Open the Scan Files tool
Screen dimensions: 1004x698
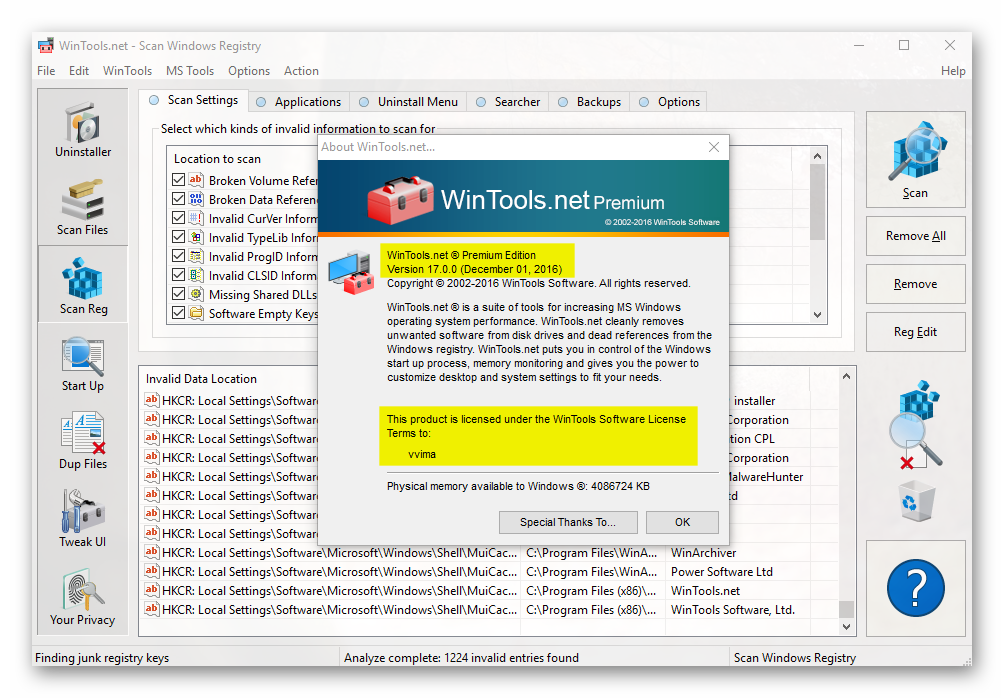(83, 207)
